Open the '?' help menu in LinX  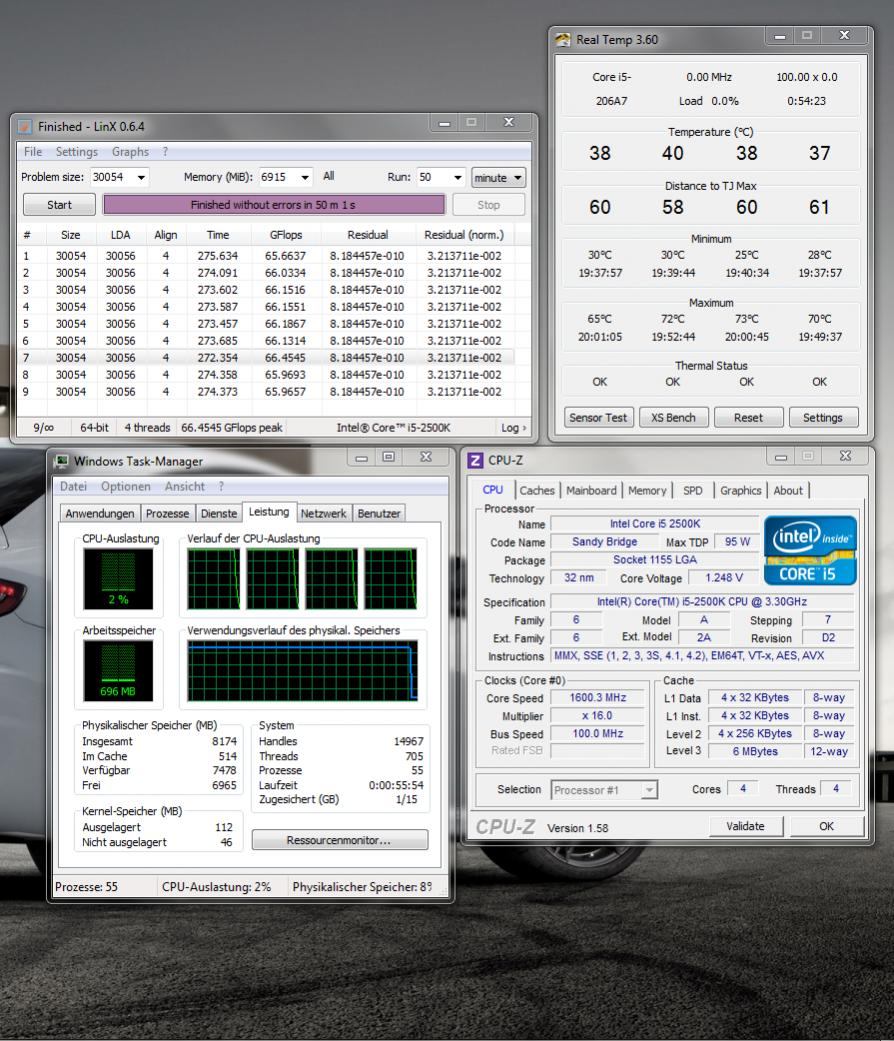[165, 151]
